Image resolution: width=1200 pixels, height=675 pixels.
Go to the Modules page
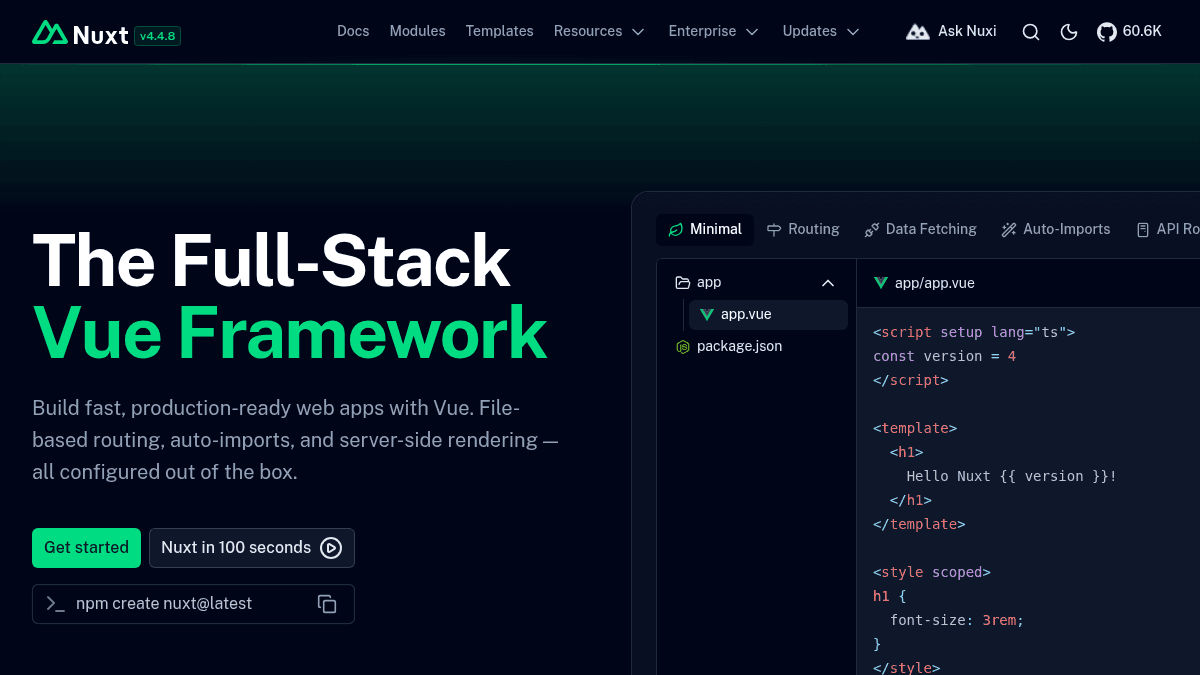point(417,31)
